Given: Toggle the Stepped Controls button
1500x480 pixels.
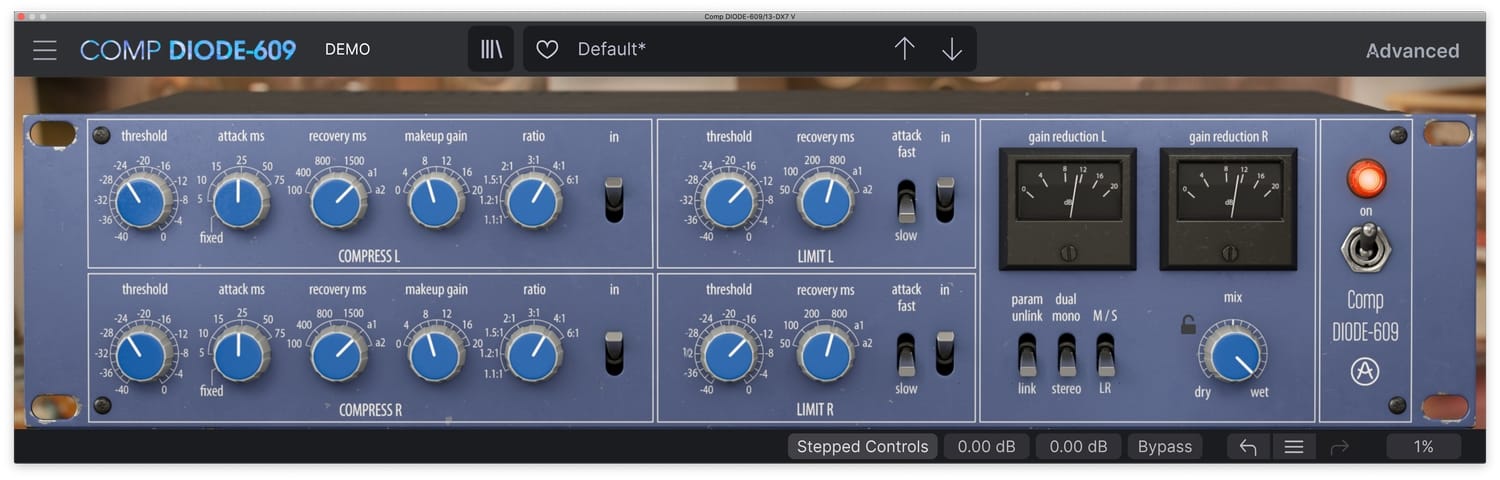Looking at the screenshot, I should [862, 447].
